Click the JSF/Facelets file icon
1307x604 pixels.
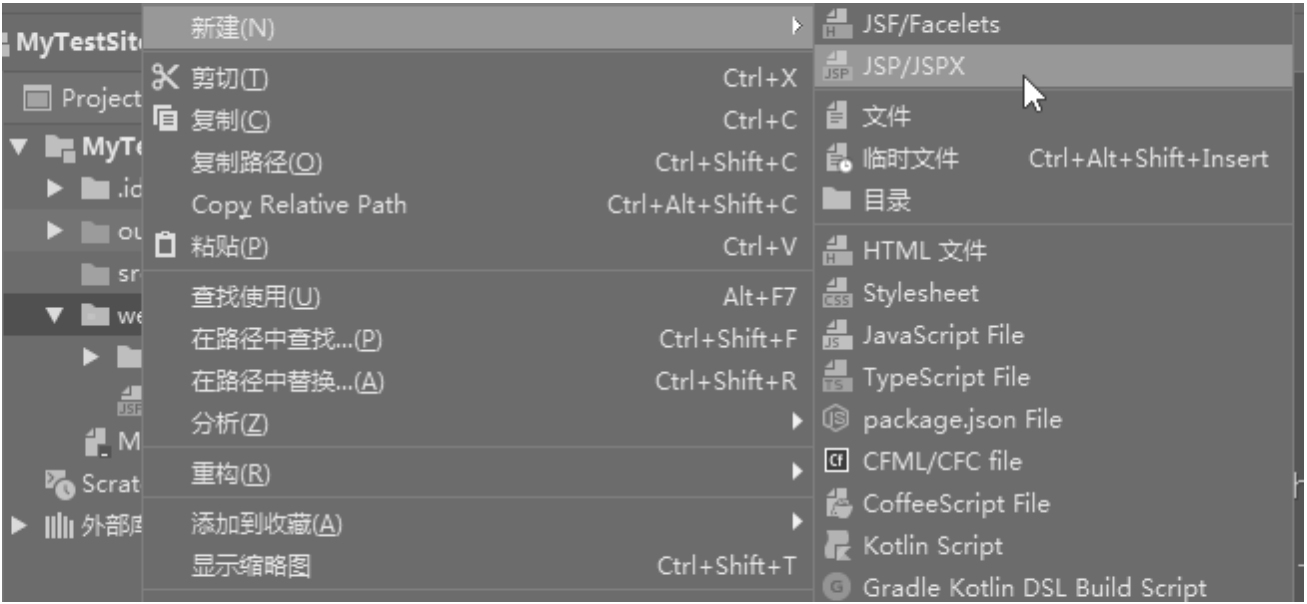tap(836, 25)
